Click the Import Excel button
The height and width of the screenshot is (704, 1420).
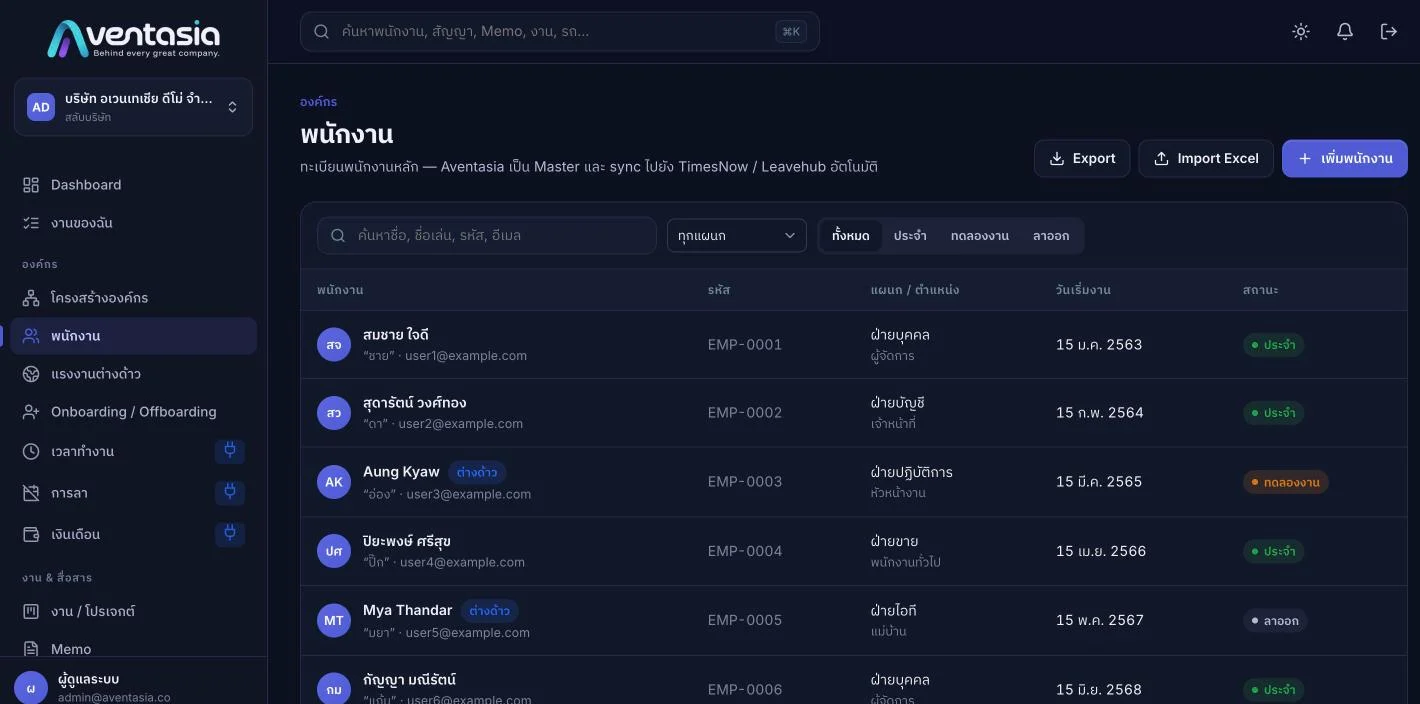(x=1206, y=158)
